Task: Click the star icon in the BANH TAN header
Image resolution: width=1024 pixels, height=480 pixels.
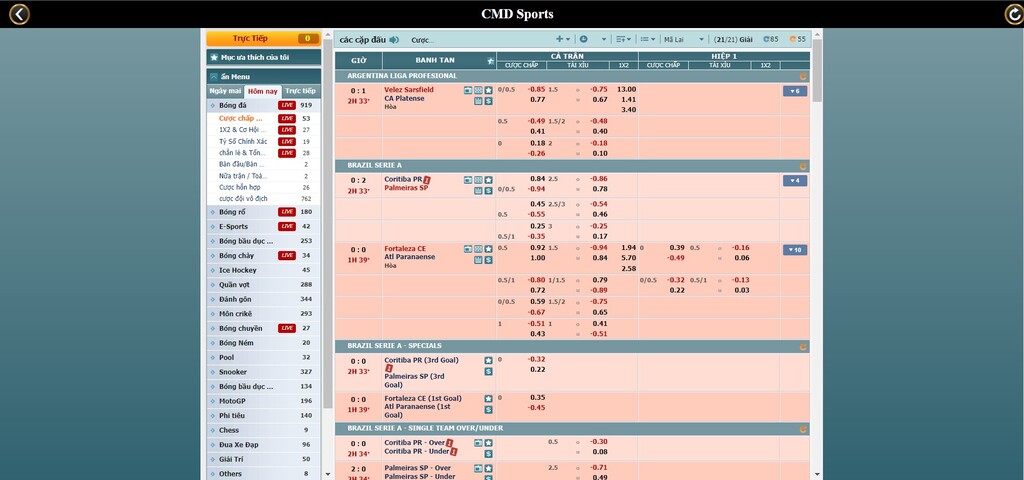Action: pos(490,60)
